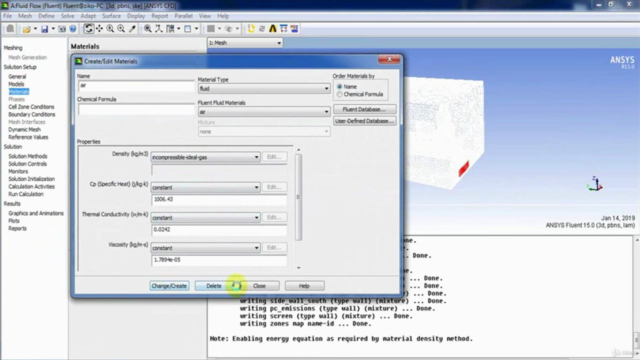Click the Zoom Out magnifier icon
The height and width of the screenshot is (360, 640).
[121, 29]
